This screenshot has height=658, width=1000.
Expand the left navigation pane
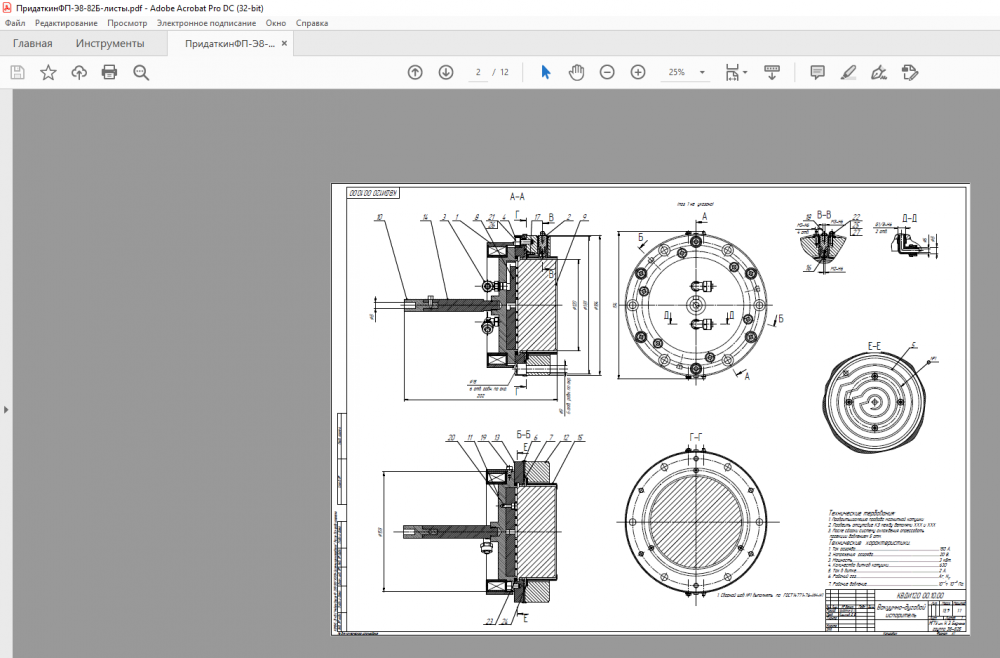tap(5, 409)
